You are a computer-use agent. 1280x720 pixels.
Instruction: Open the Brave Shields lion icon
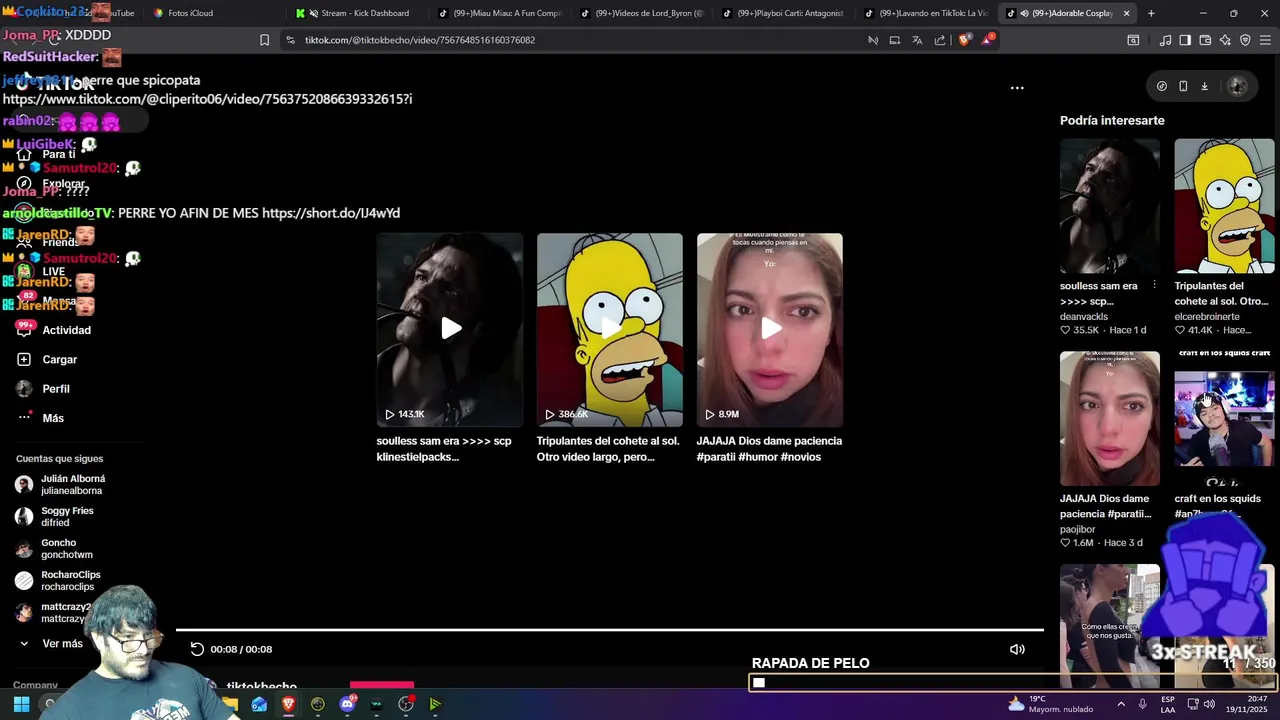pyautogui.click(x=964, y=40)
